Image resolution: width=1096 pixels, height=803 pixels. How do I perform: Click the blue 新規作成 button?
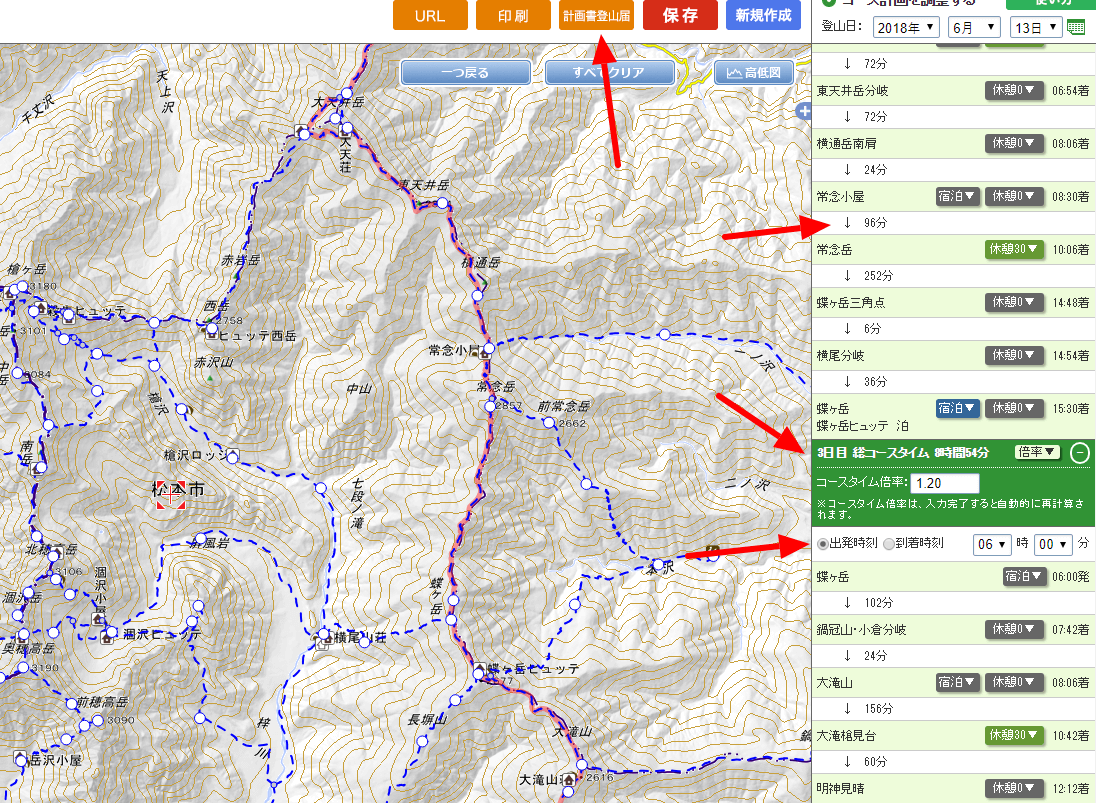click(763, 15)
